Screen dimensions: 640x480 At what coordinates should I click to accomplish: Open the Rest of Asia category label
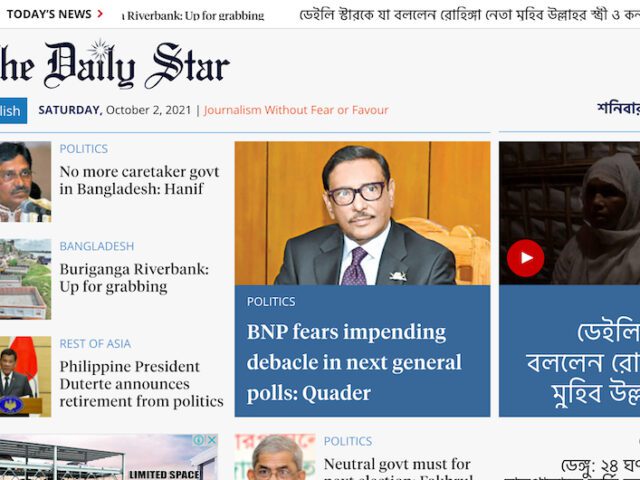tap(95, 344)
